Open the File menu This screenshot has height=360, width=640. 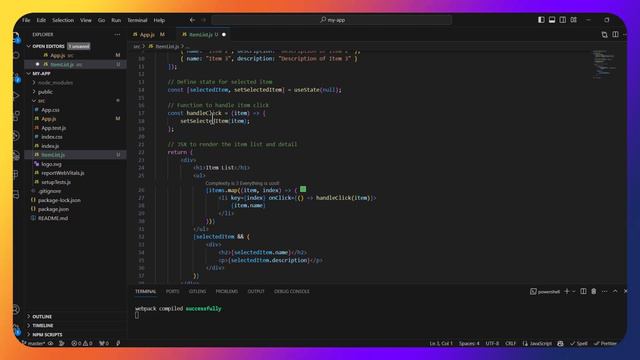(26, 20)
